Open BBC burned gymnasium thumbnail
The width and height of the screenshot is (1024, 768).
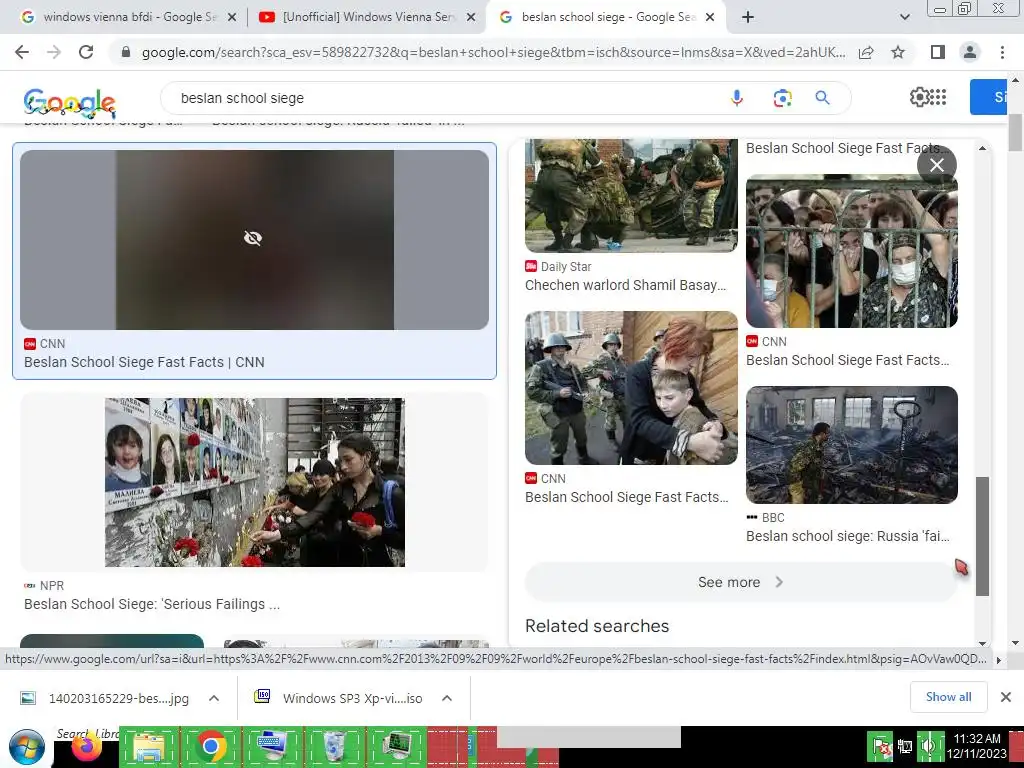(852, 445)
